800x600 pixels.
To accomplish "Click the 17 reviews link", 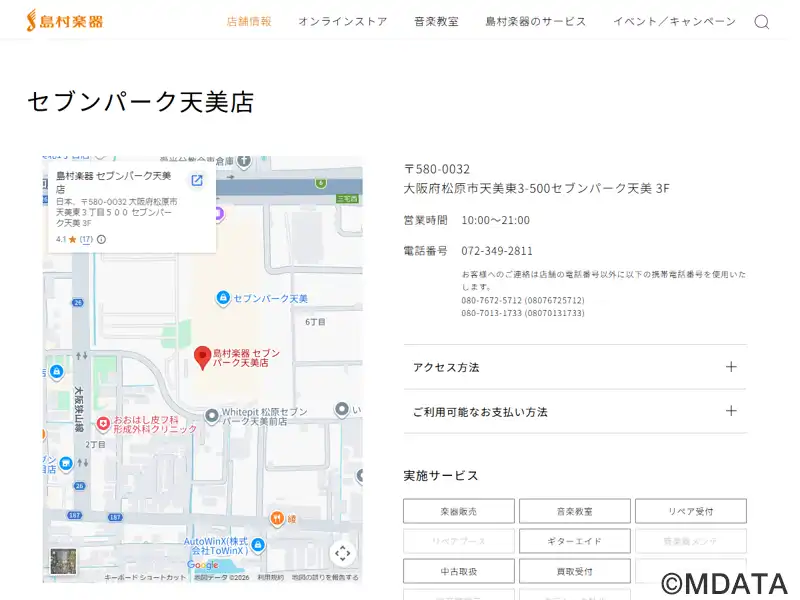I will [86, 240].
